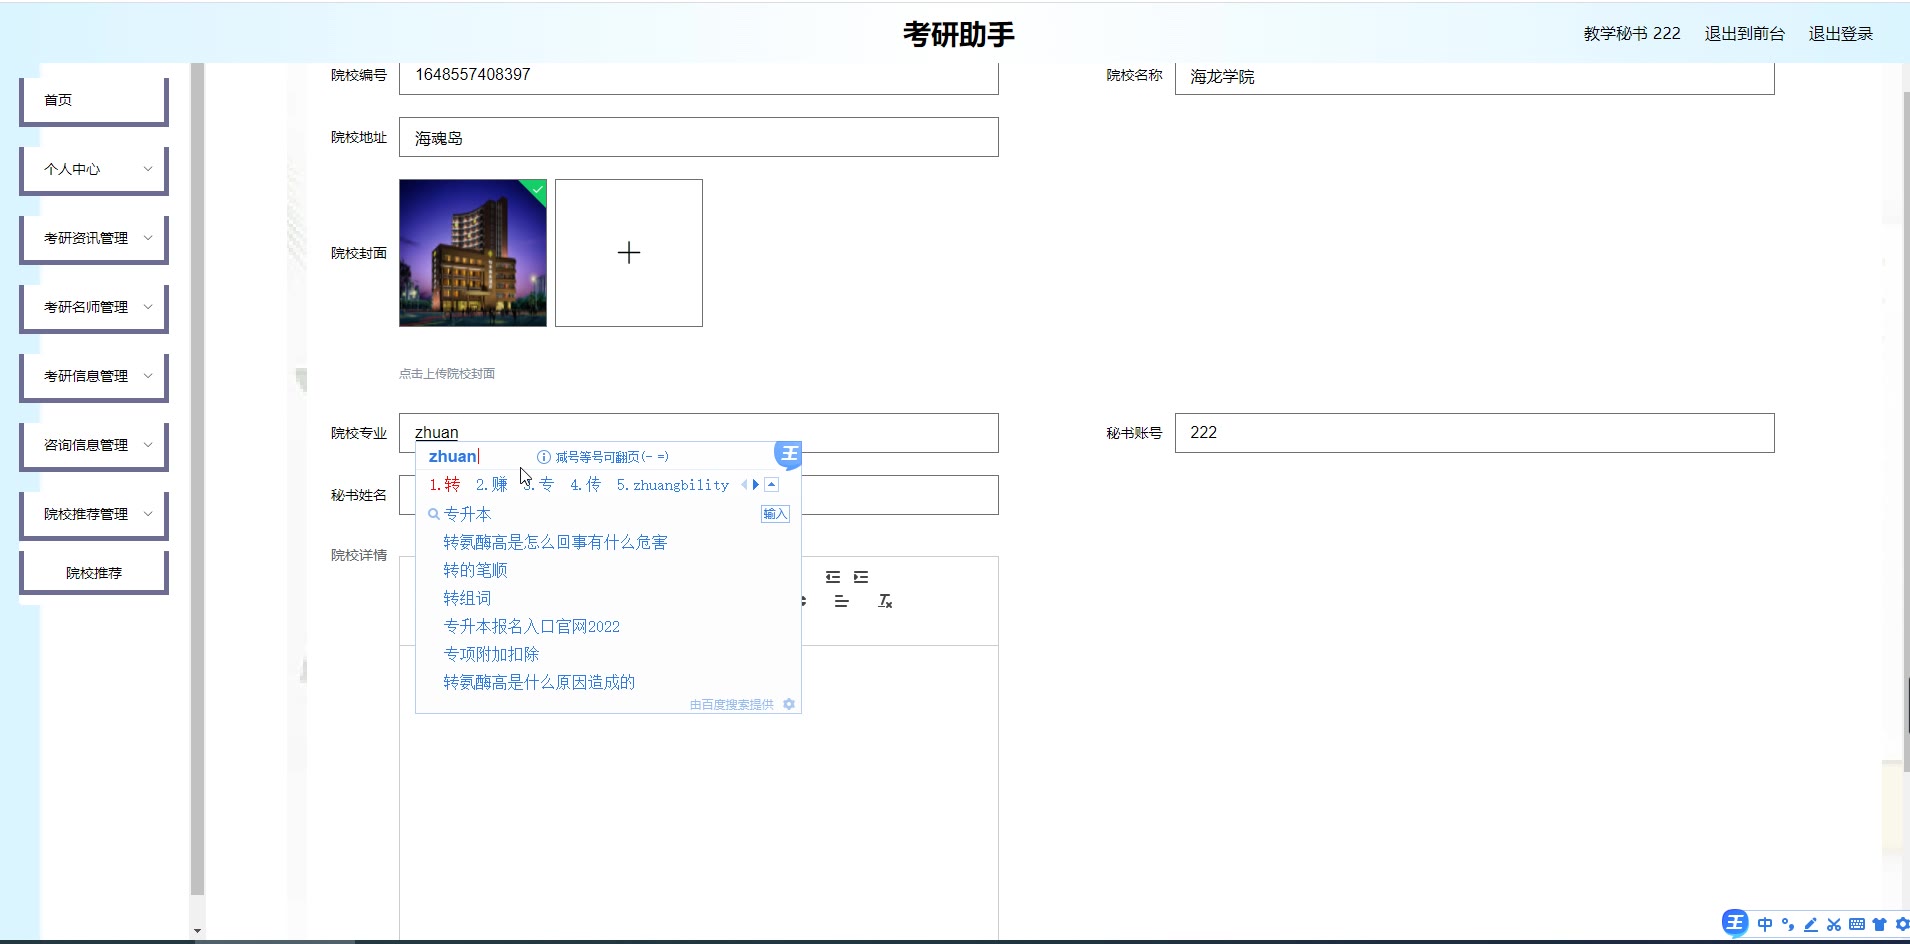Click the 输入 button in suggestions
Viewport: 1910px width, 944px height.
click(x=775, y=514)
